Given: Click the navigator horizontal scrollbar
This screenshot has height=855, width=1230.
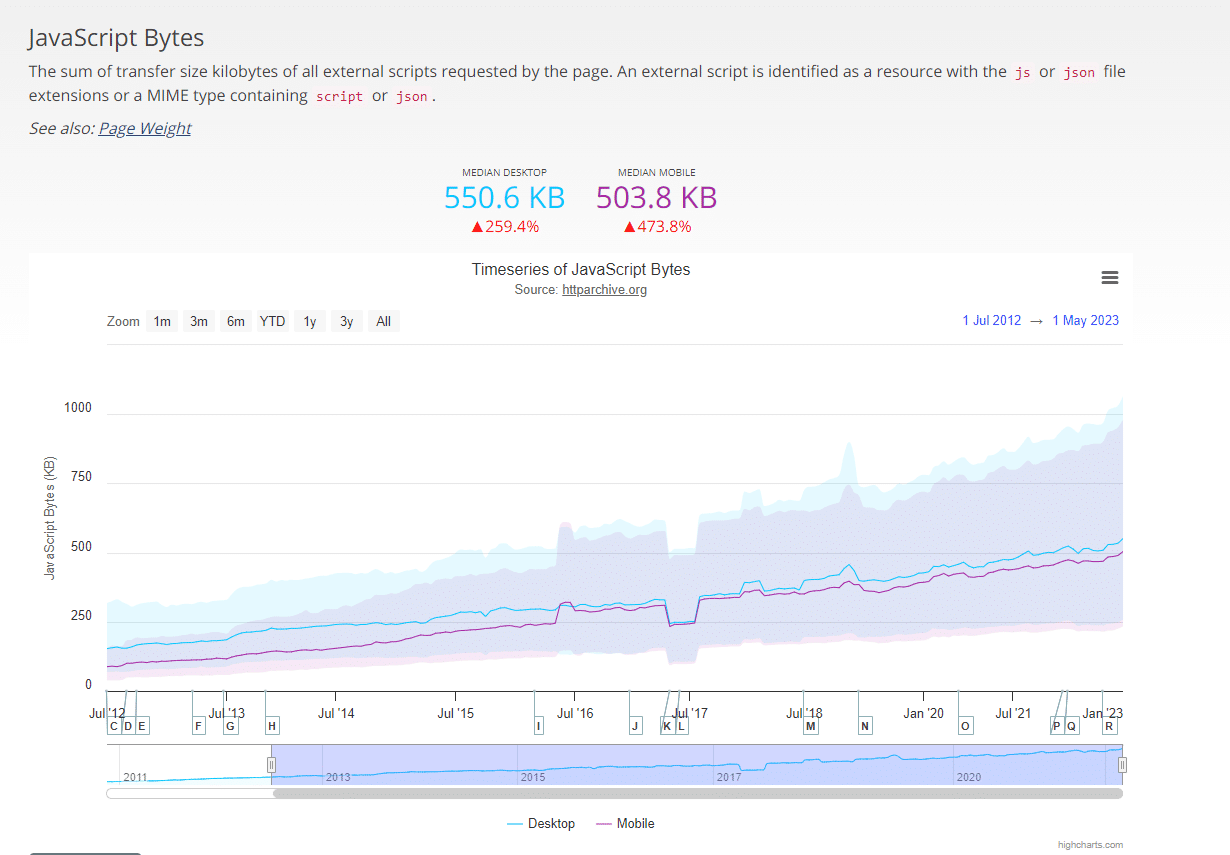Looking at the screenshot, I should [697, 794].
